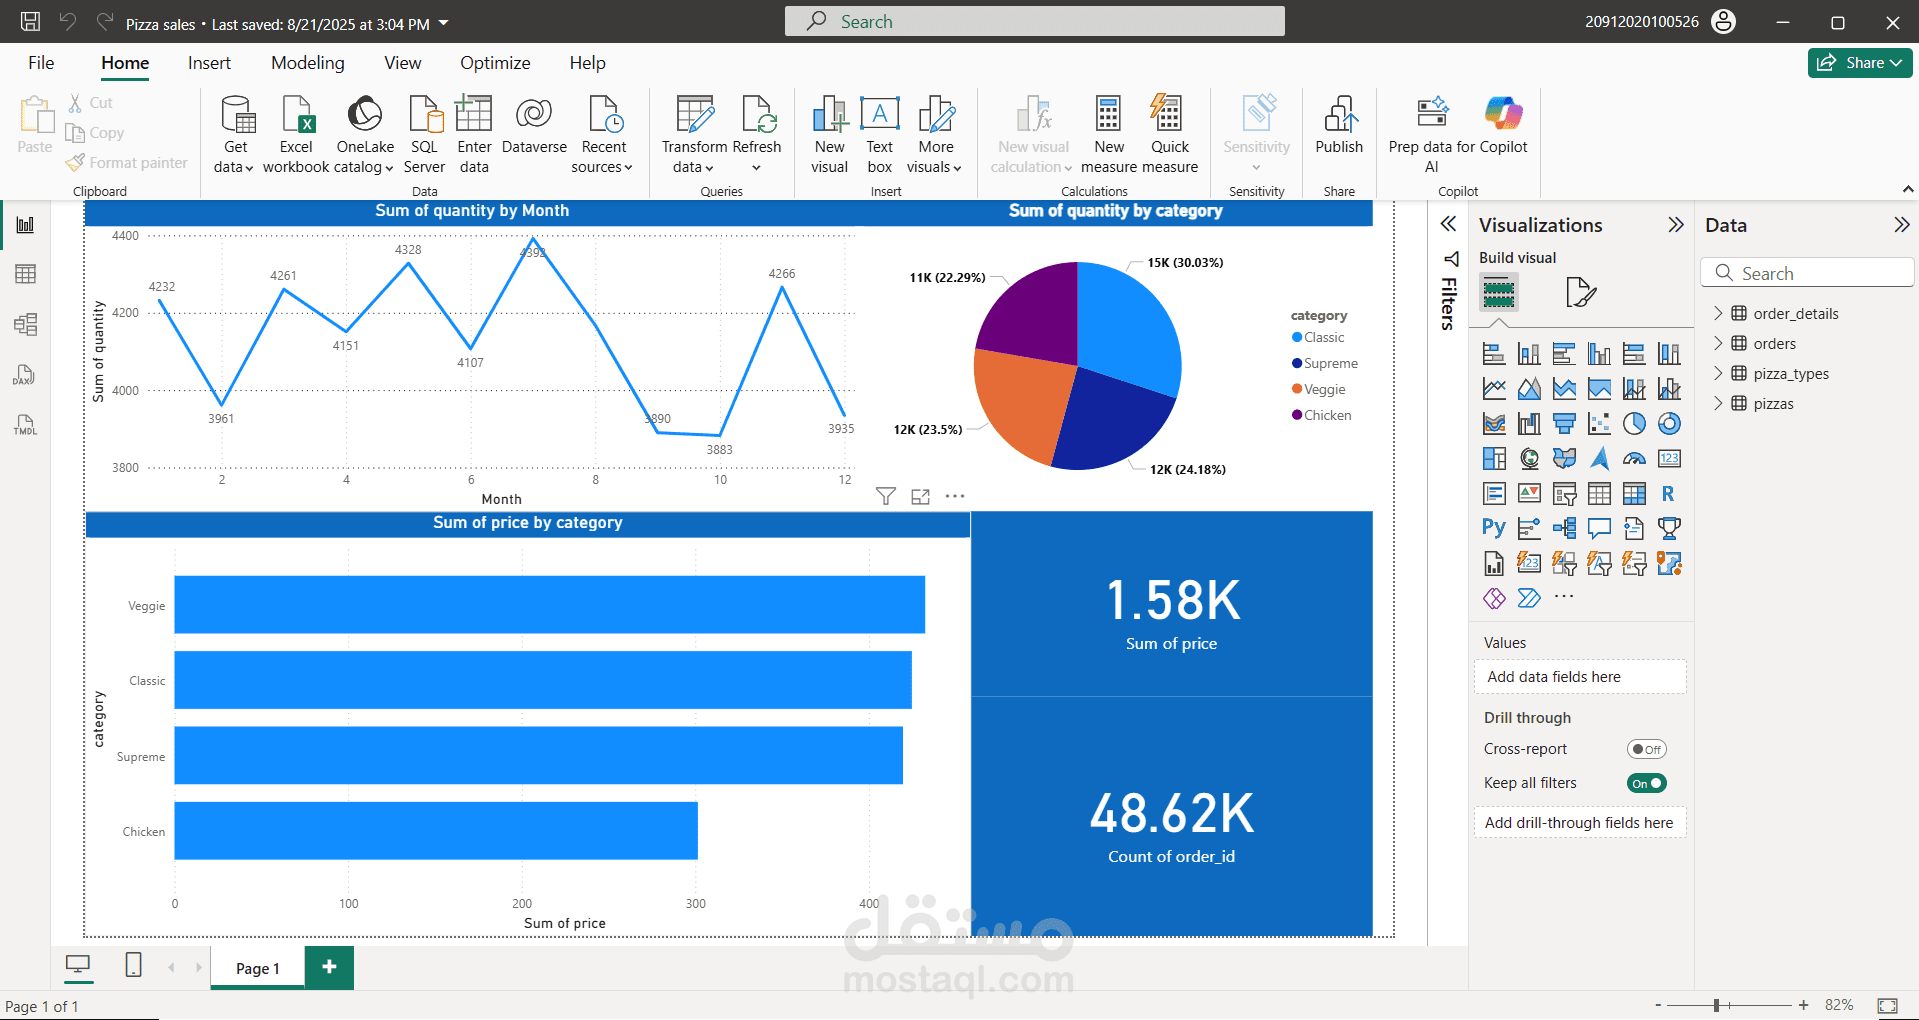1919x1020 pixels.
Task: Select the scatter chart visual icon
Action: [x=1599, y=424]
